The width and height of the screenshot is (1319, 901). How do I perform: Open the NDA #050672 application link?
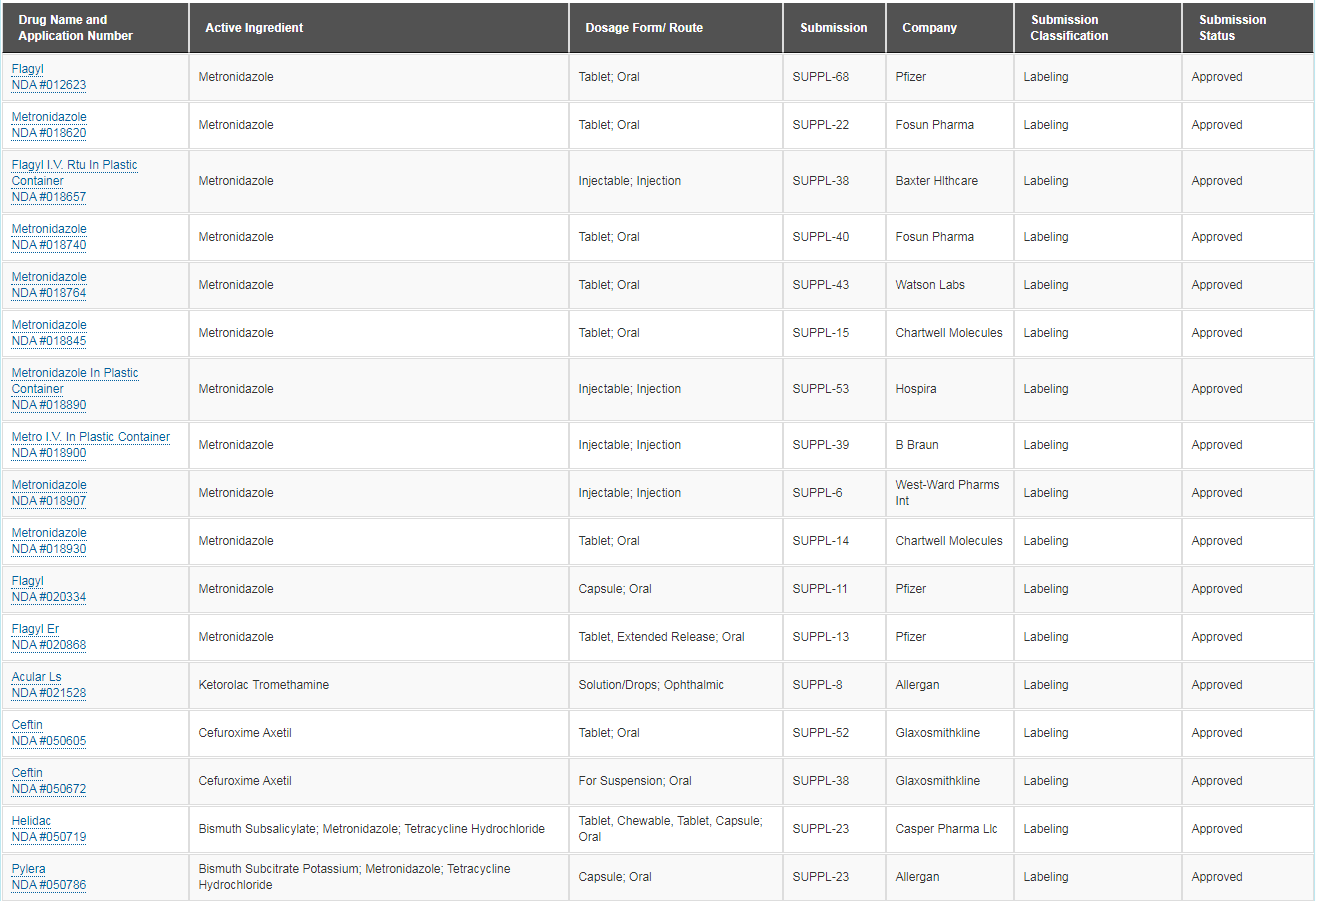coord(49,789)
